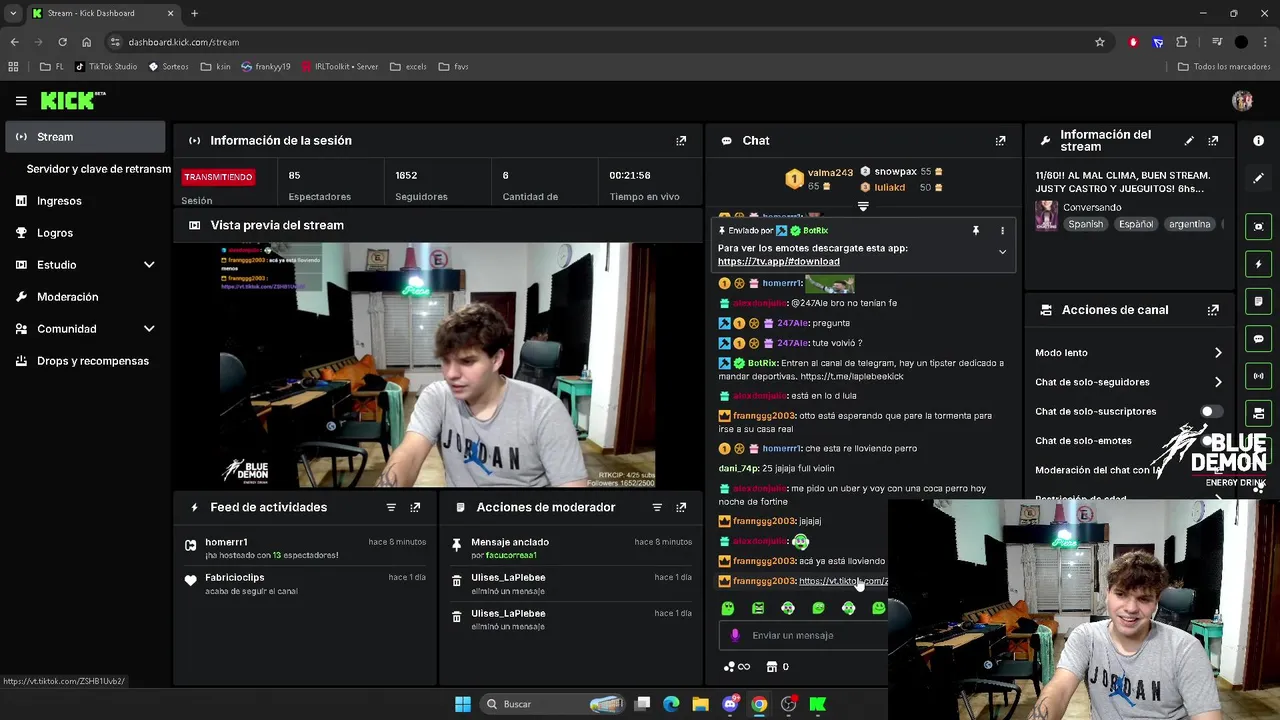The height and width of the screenshot is (720, 1280).
Task: Click the browser address bar
Action: [600, 42]
